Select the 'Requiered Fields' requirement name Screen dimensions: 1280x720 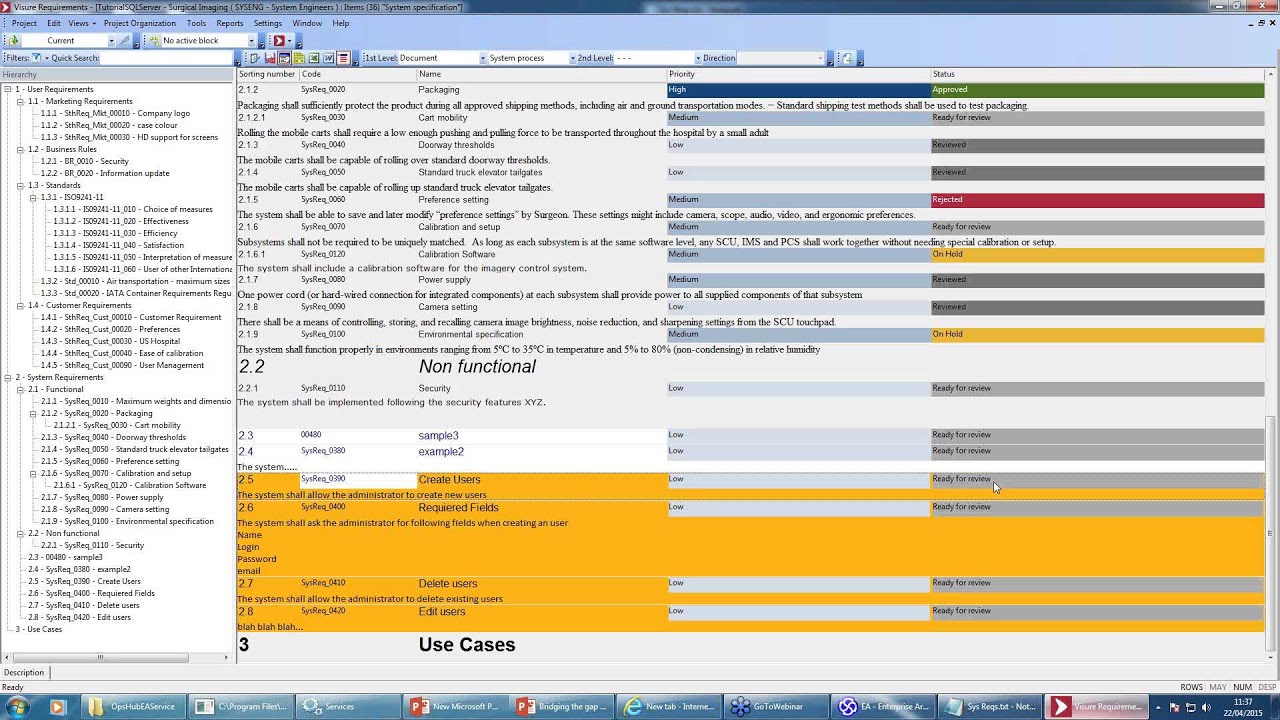458,508
